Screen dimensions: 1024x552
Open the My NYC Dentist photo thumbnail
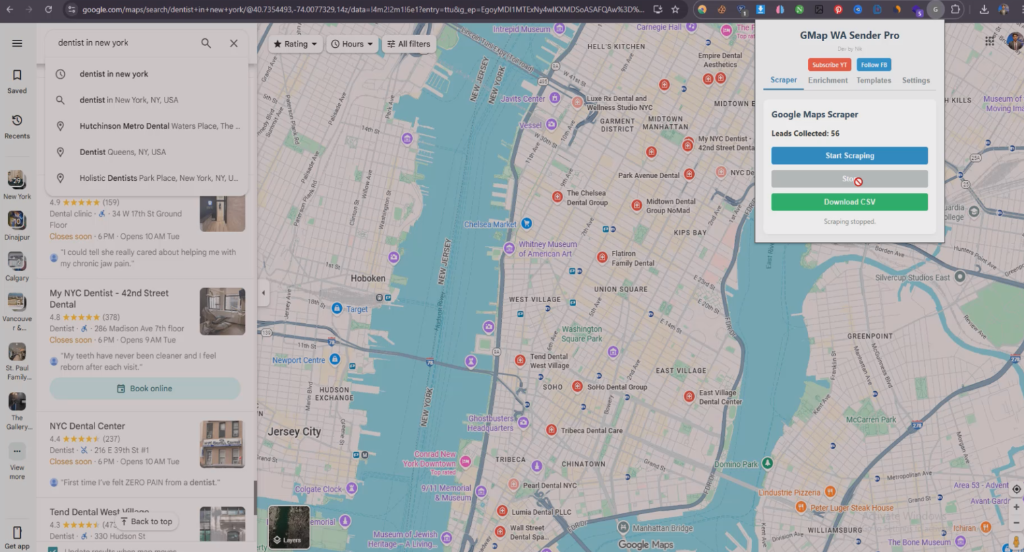click(222, 312)
